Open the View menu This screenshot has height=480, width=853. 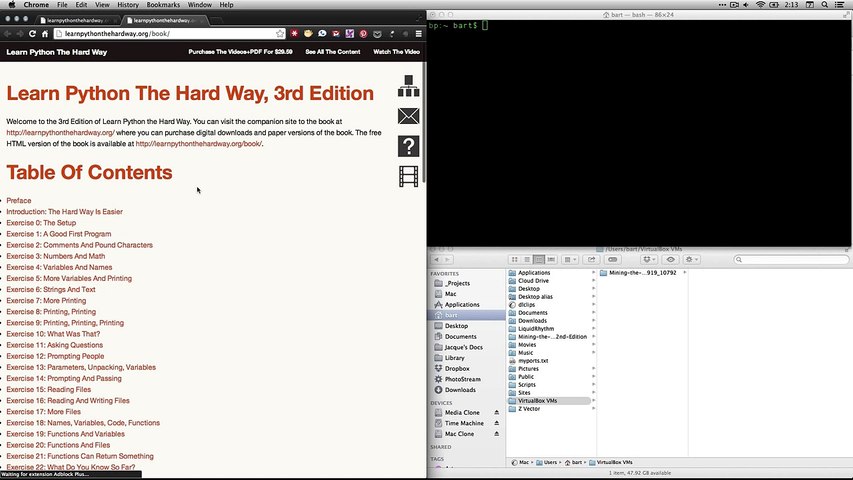pos(102,4)
